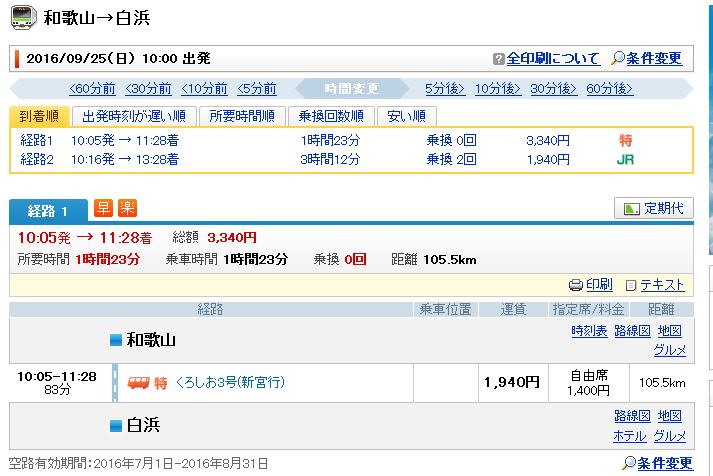This screenshot has height=476, width=713.
Task: Shift departure to 60分前 earlier
Action: [x=92, y=88]
